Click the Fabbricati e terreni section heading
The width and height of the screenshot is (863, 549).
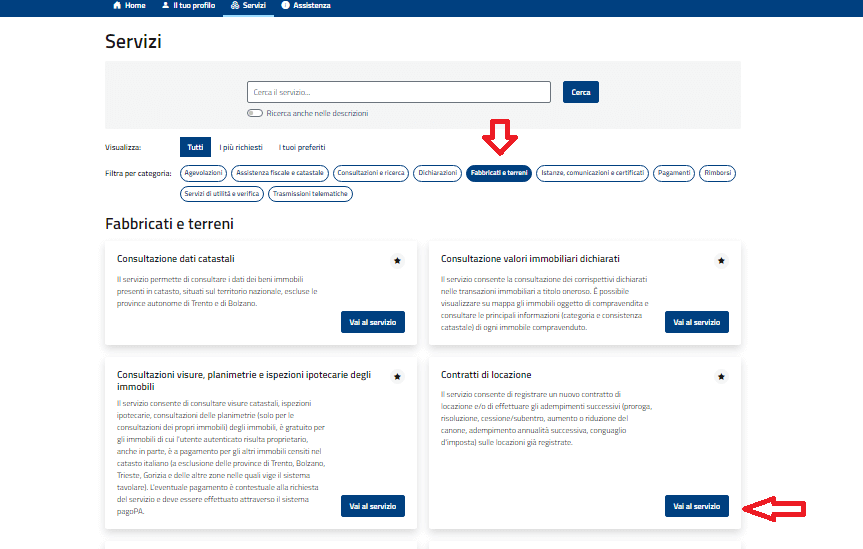point(170,224)
